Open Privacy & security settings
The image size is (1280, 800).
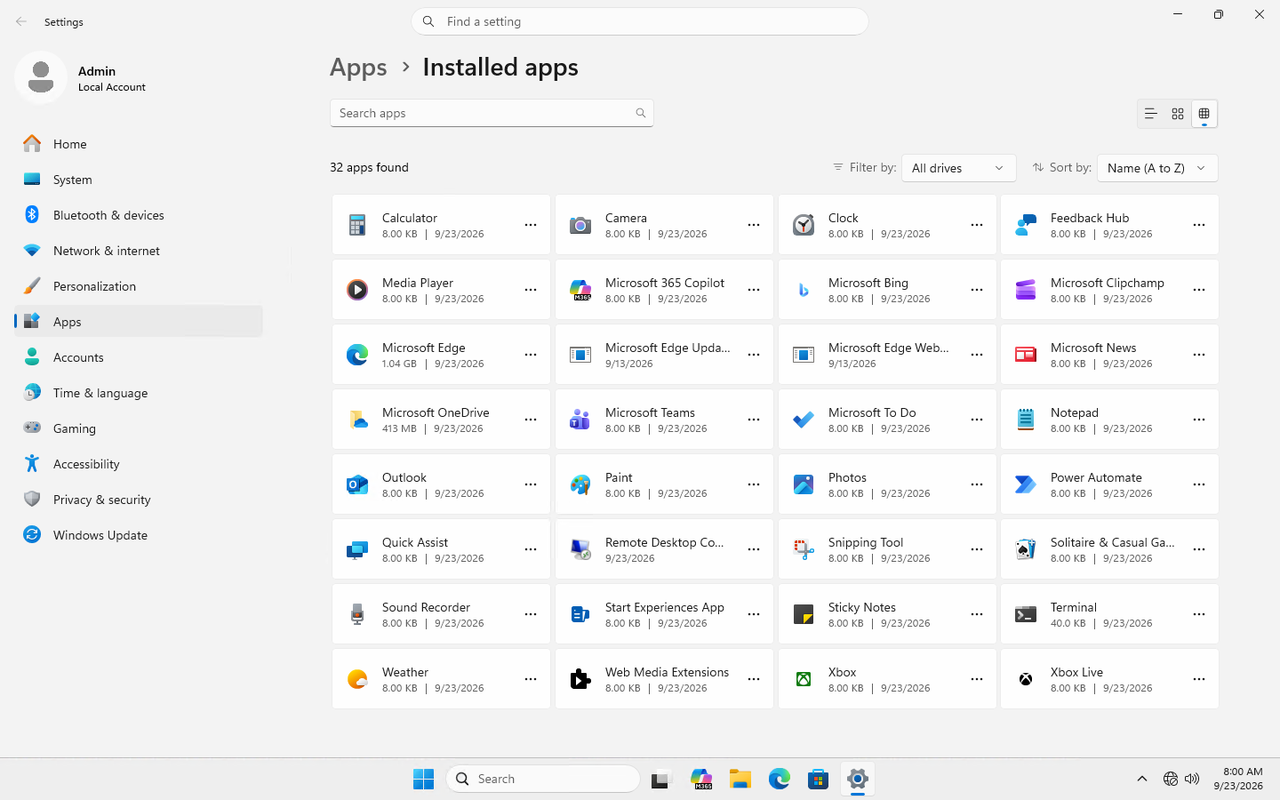coord(139,500)
